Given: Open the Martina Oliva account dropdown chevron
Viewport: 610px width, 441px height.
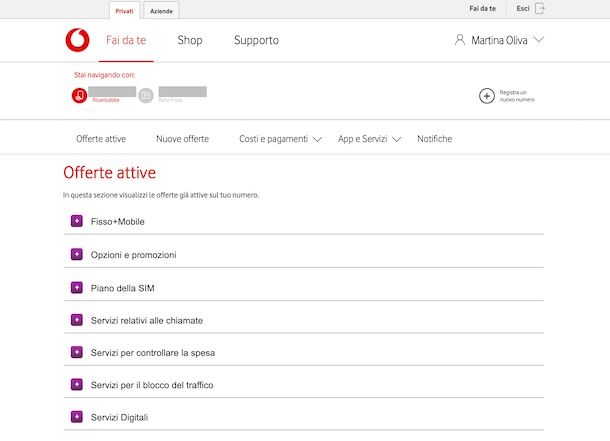Looking at the screenshot, I should [539, 40].
